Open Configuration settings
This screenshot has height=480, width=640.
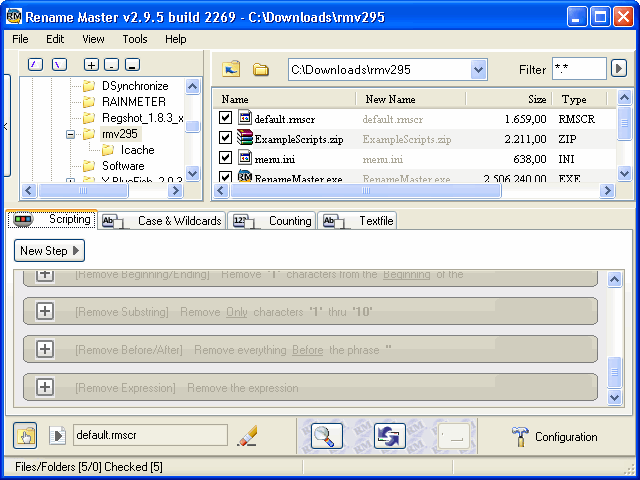pyautogui.click(x=554, y=437)
